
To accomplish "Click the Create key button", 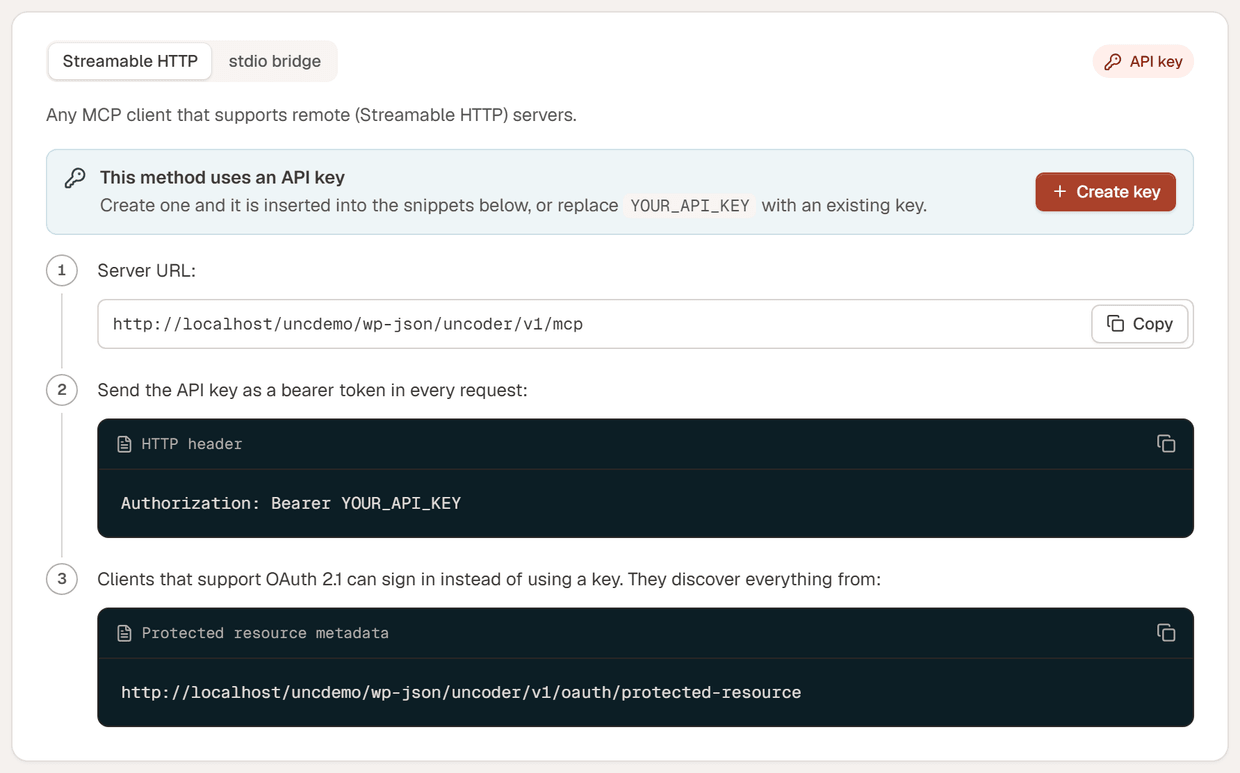I will pos(1105,192).
